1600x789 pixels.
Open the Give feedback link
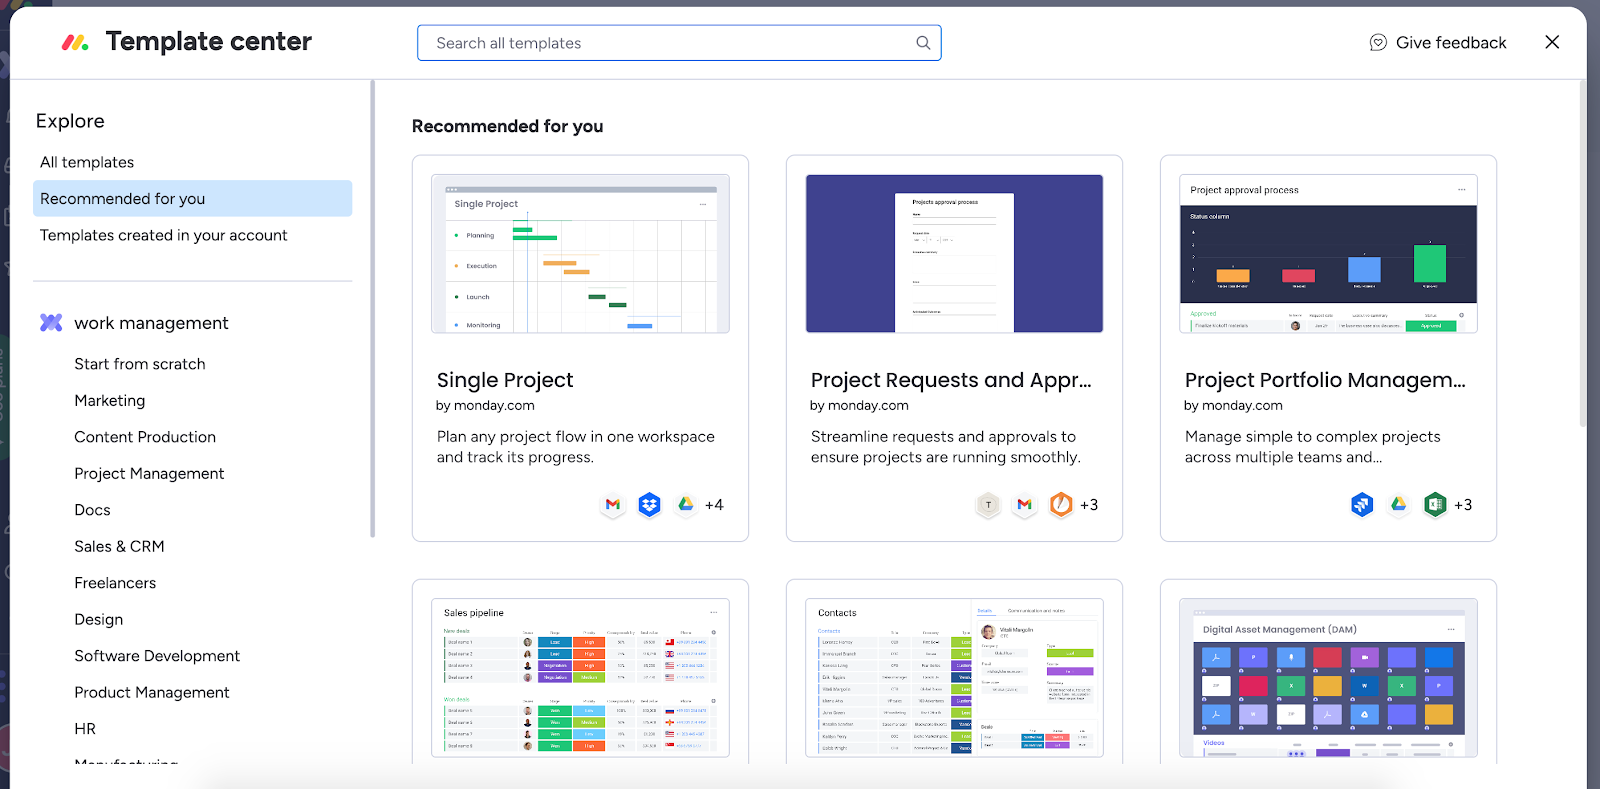1438,43
